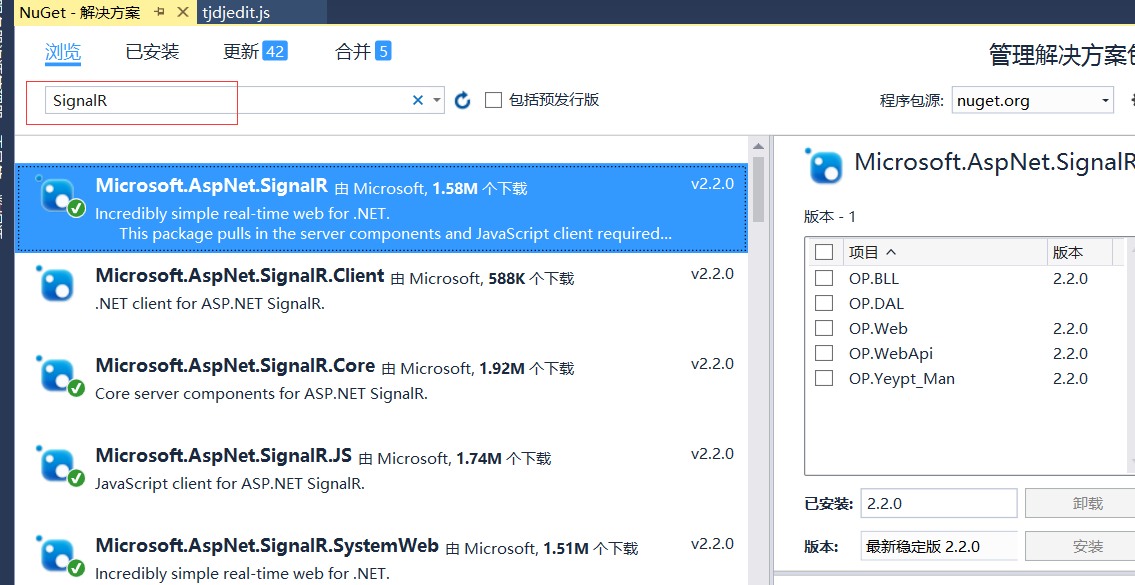Viewport: 1135px width, 585px height.
Task: Click Microsoft.AspNet.SignalR.Core package icon
Action: coord(60,376)
